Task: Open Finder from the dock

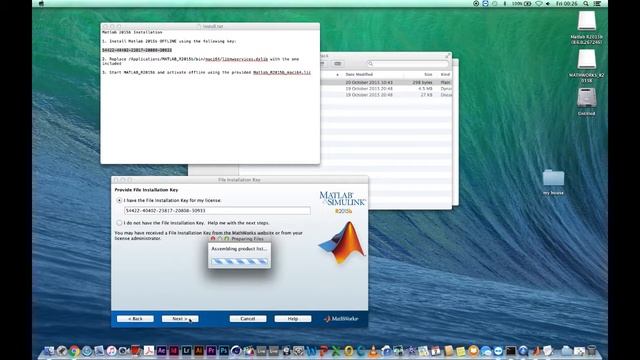Action: [49, 351]
